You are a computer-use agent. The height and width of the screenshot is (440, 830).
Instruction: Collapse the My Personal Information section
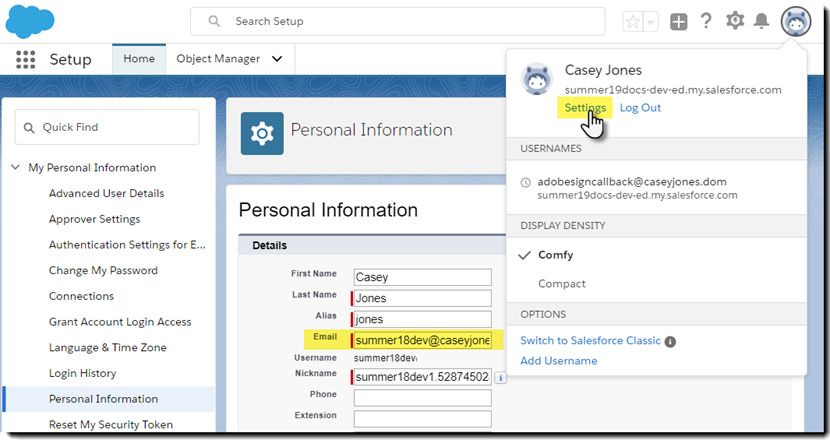pos(15,167)
